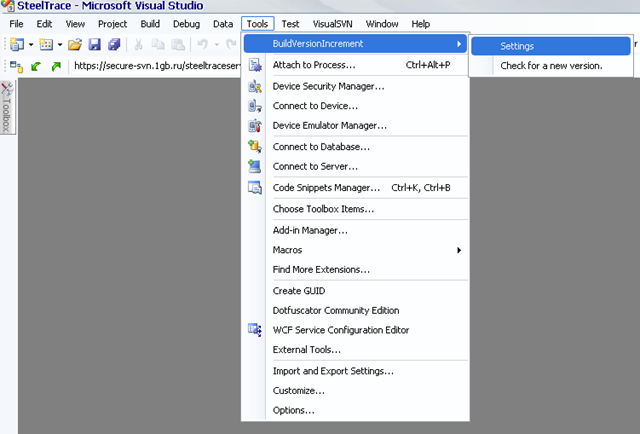
Task: Choose Connect to Device menu item
Action: point(355,106)
